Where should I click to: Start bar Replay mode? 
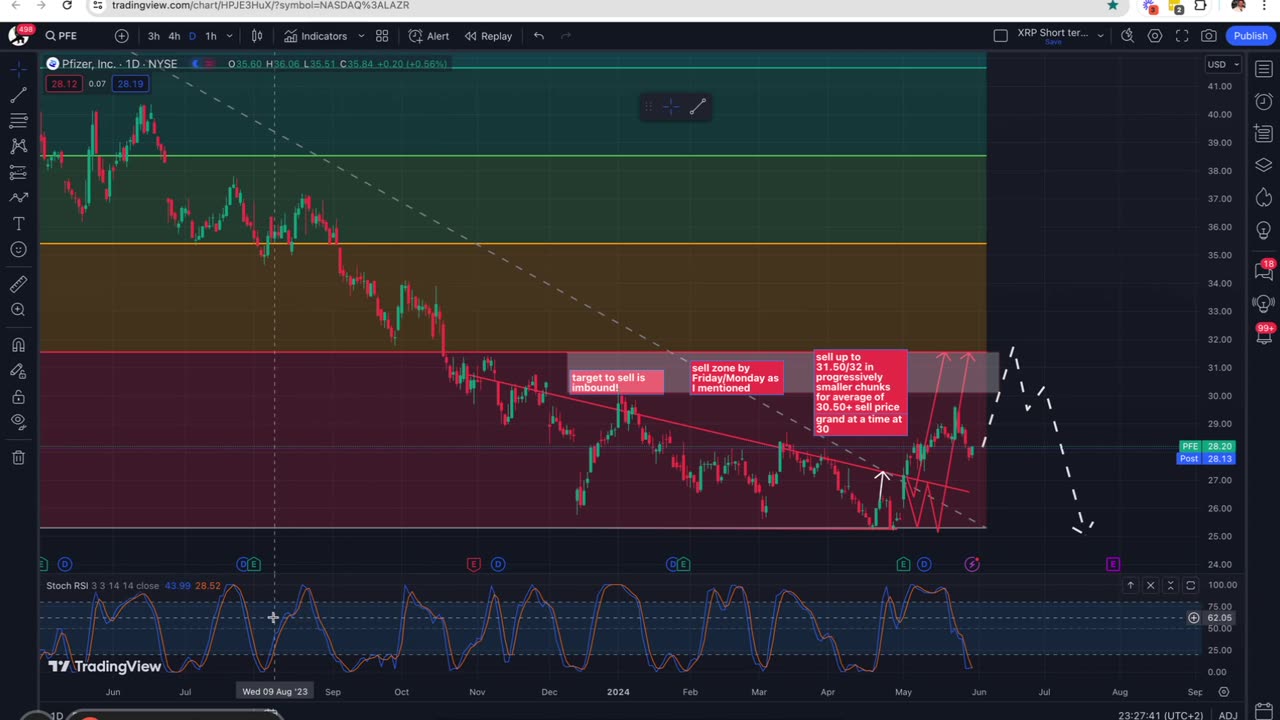tap(488, 36)
